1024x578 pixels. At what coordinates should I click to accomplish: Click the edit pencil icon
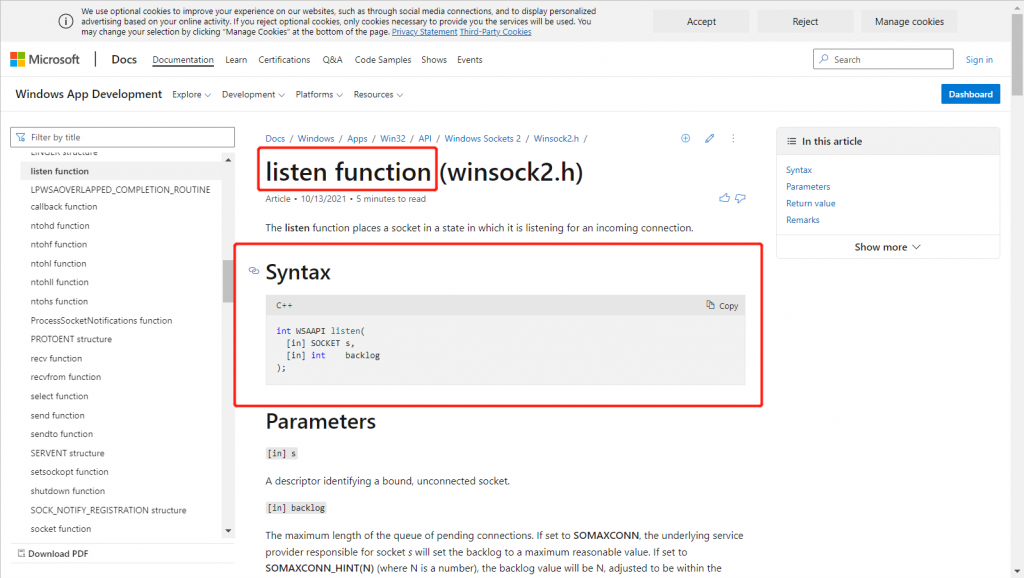(x=709, y=138)
